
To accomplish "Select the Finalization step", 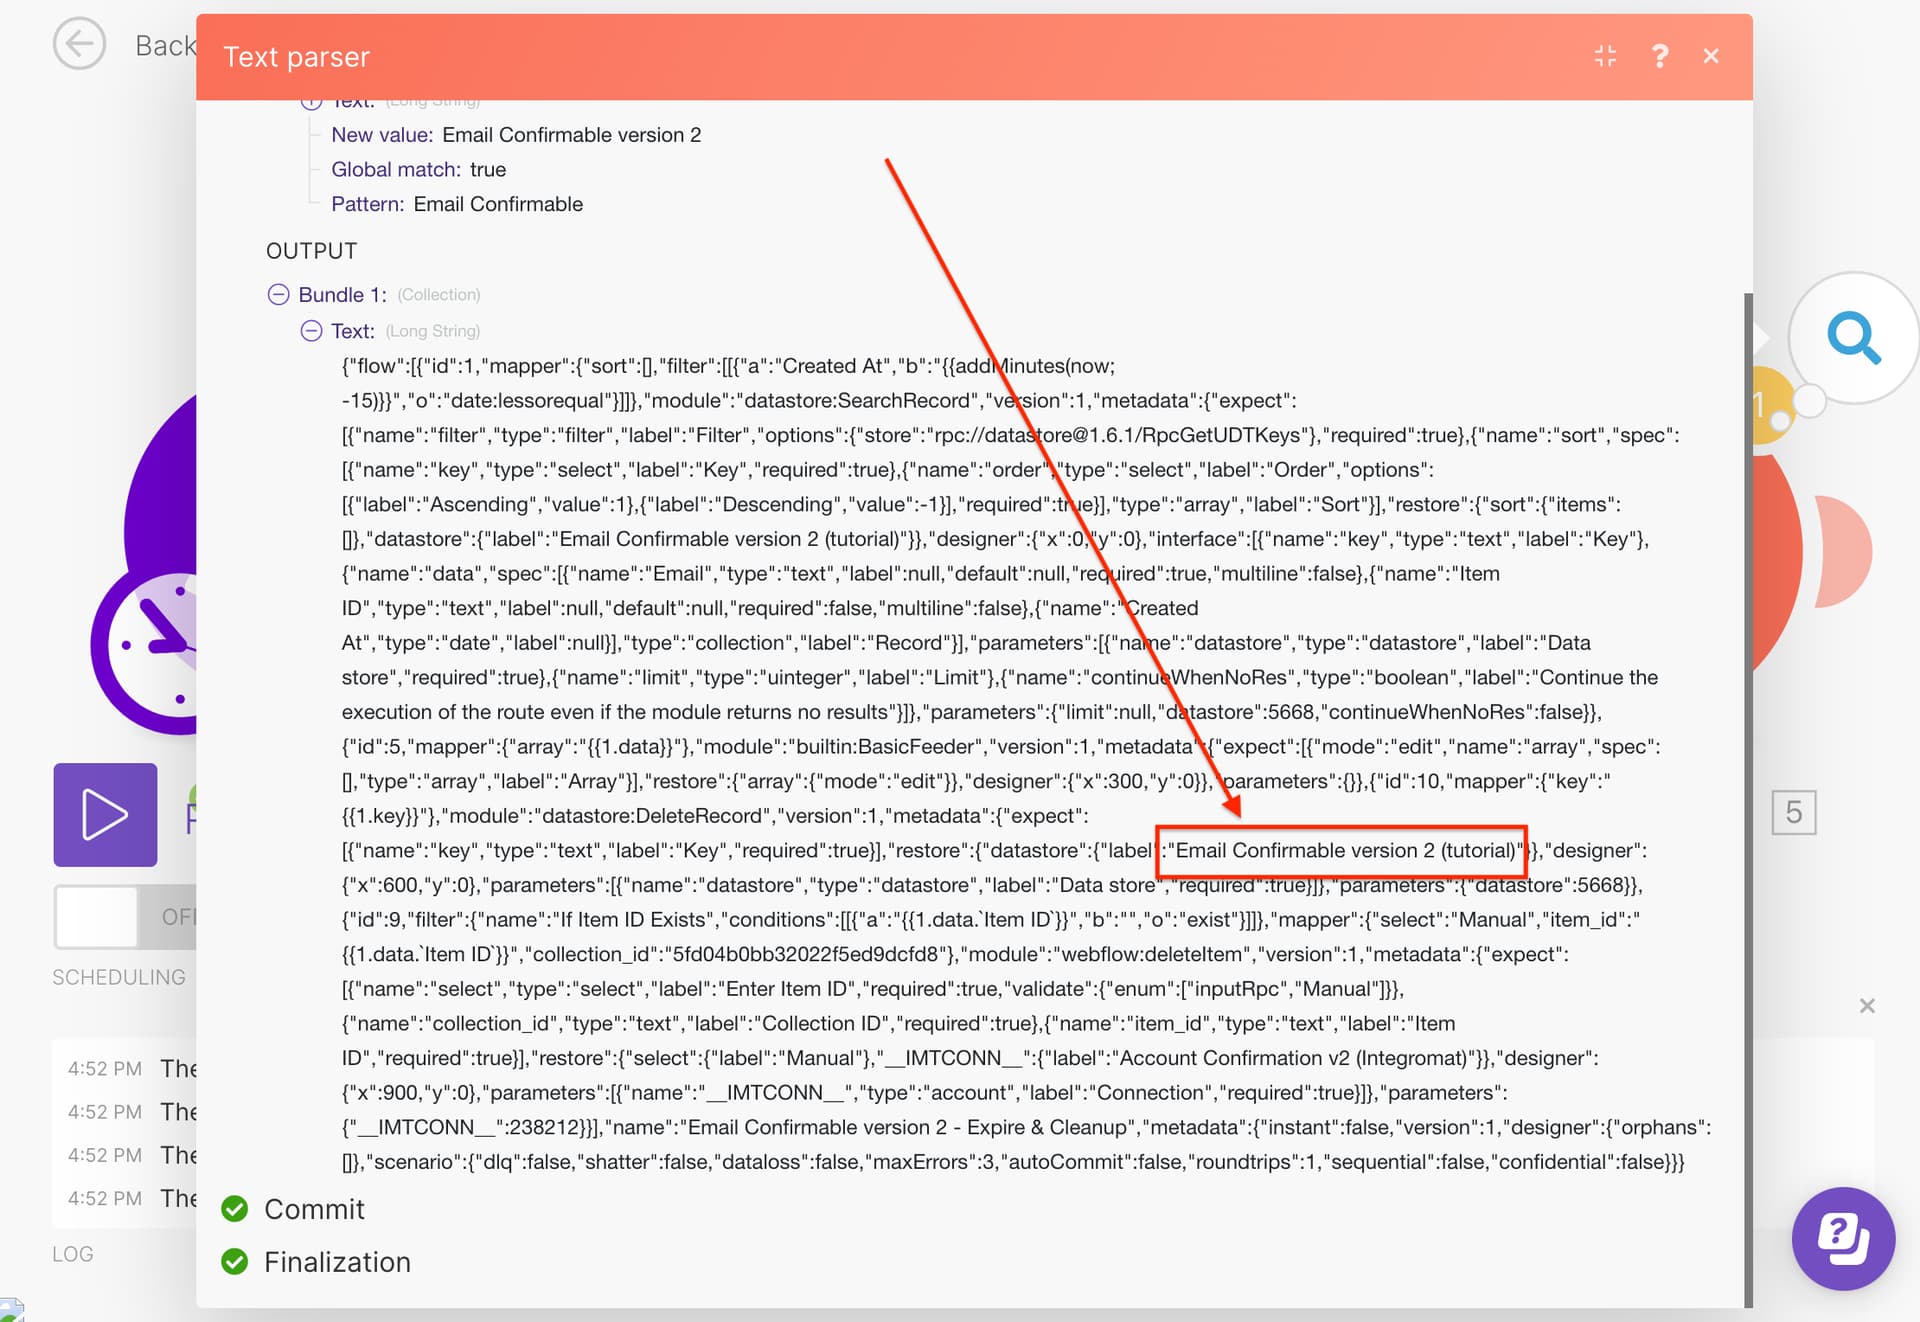I will (x=337, y=1262).
